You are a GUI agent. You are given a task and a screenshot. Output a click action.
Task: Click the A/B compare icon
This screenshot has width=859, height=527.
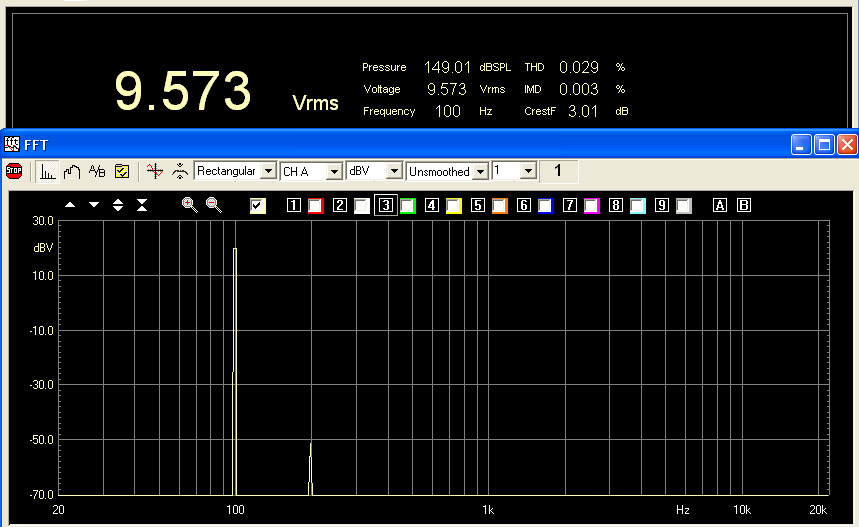click(x=97, y=171)
